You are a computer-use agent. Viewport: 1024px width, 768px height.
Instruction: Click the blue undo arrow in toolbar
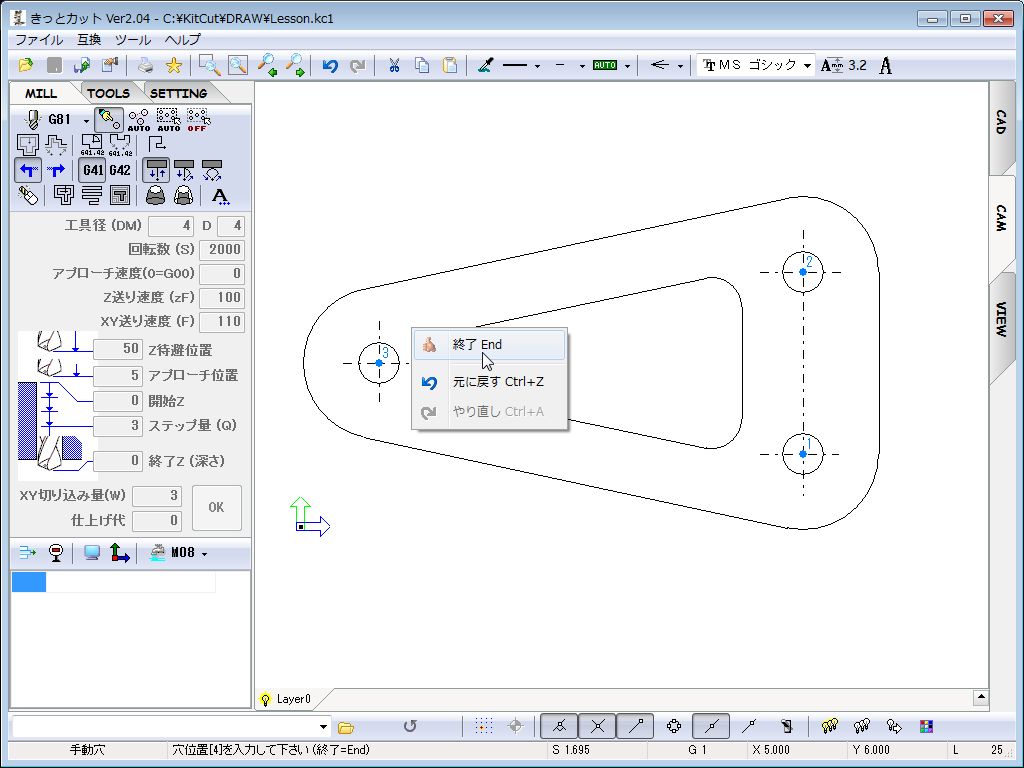[330, 65]
